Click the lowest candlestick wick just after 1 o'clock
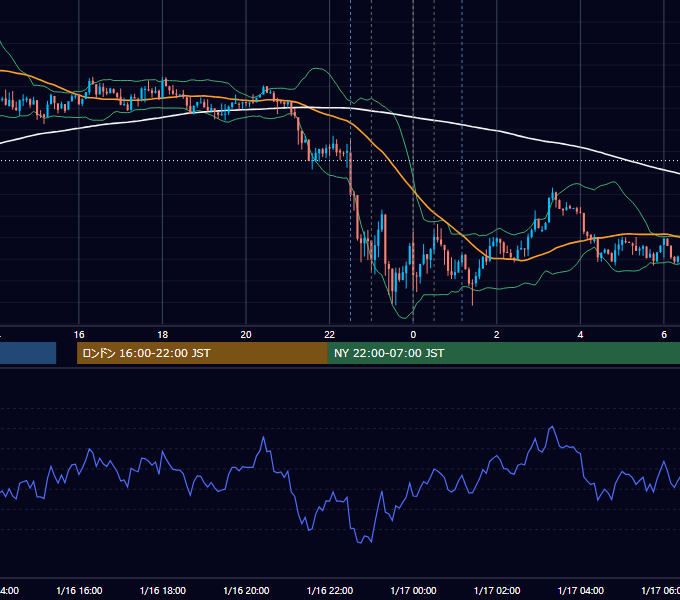 (x=472, y=295)
